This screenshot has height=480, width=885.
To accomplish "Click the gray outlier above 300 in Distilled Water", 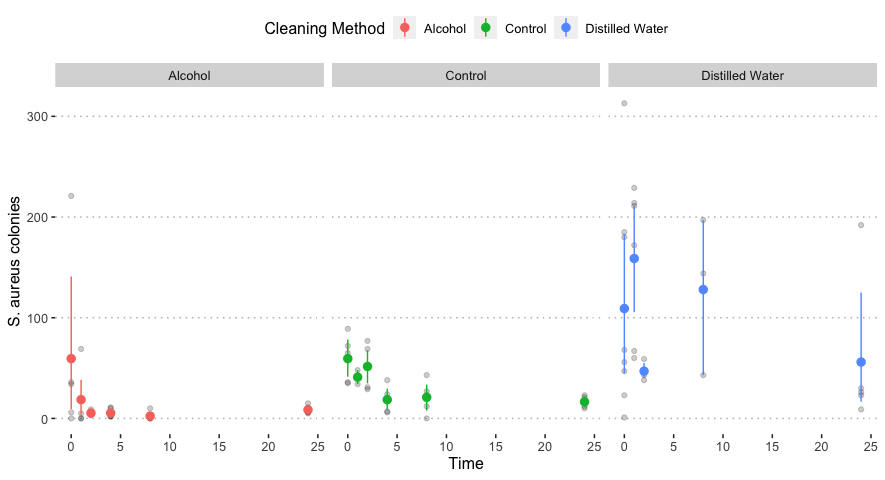I will [x=624, y=103].
